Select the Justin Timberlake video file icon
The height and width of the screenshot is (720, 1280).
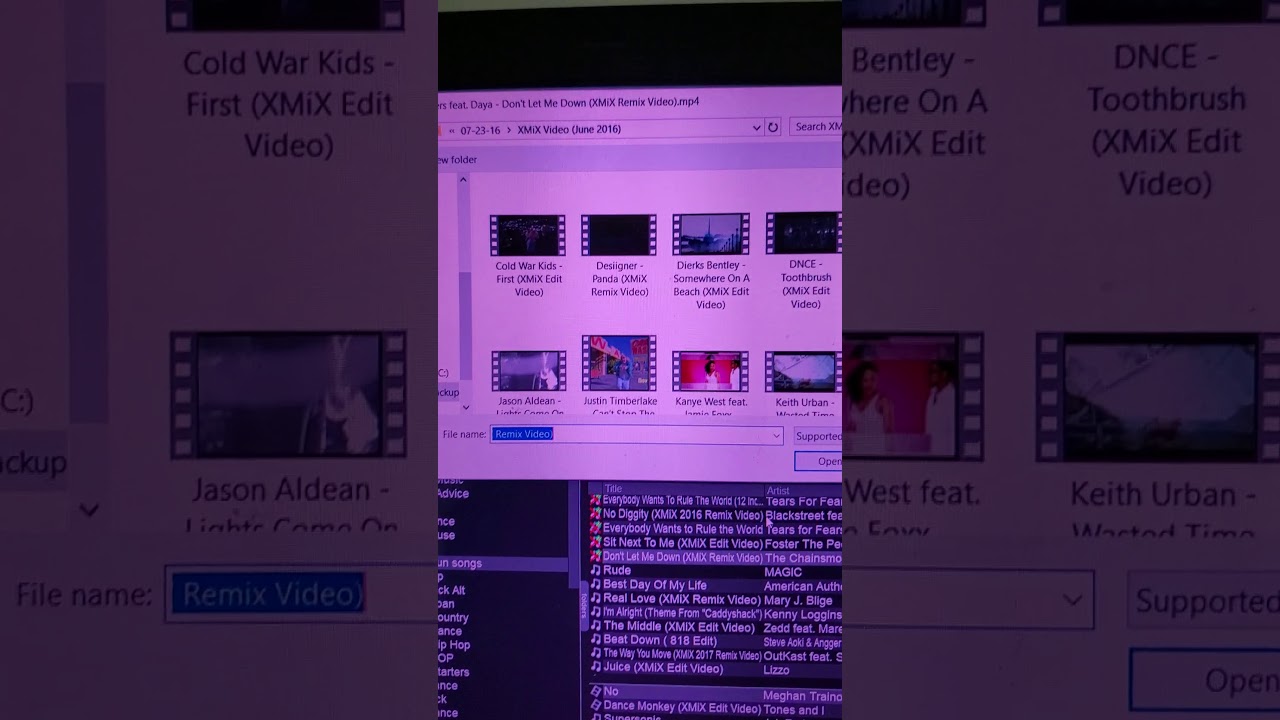coord(619,363)
